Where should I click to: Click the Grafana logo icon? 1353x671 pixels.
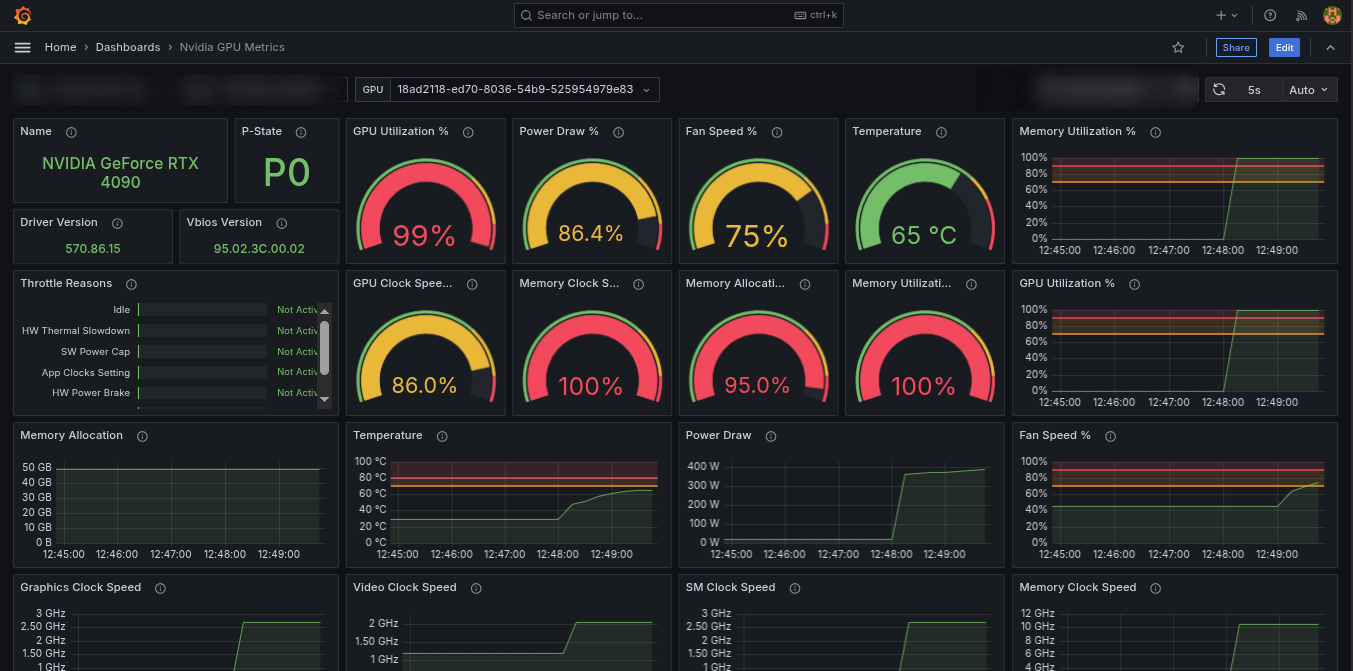click(x=23, y=15)
